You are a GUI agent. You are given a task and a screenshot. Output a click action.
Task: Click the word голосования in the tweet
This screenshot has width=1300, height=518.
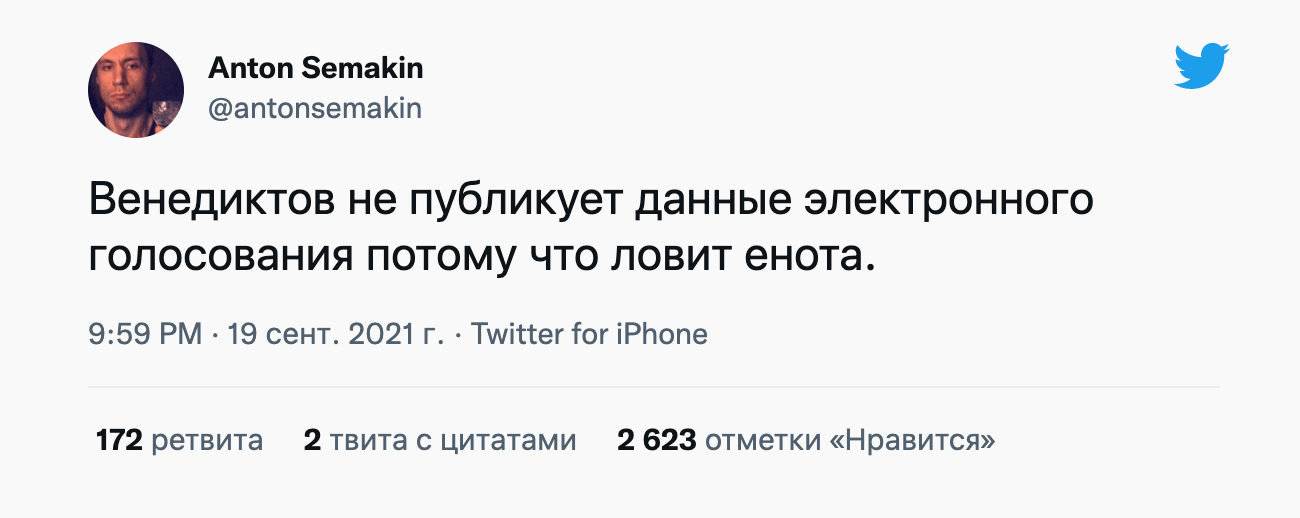click(219, 256)
